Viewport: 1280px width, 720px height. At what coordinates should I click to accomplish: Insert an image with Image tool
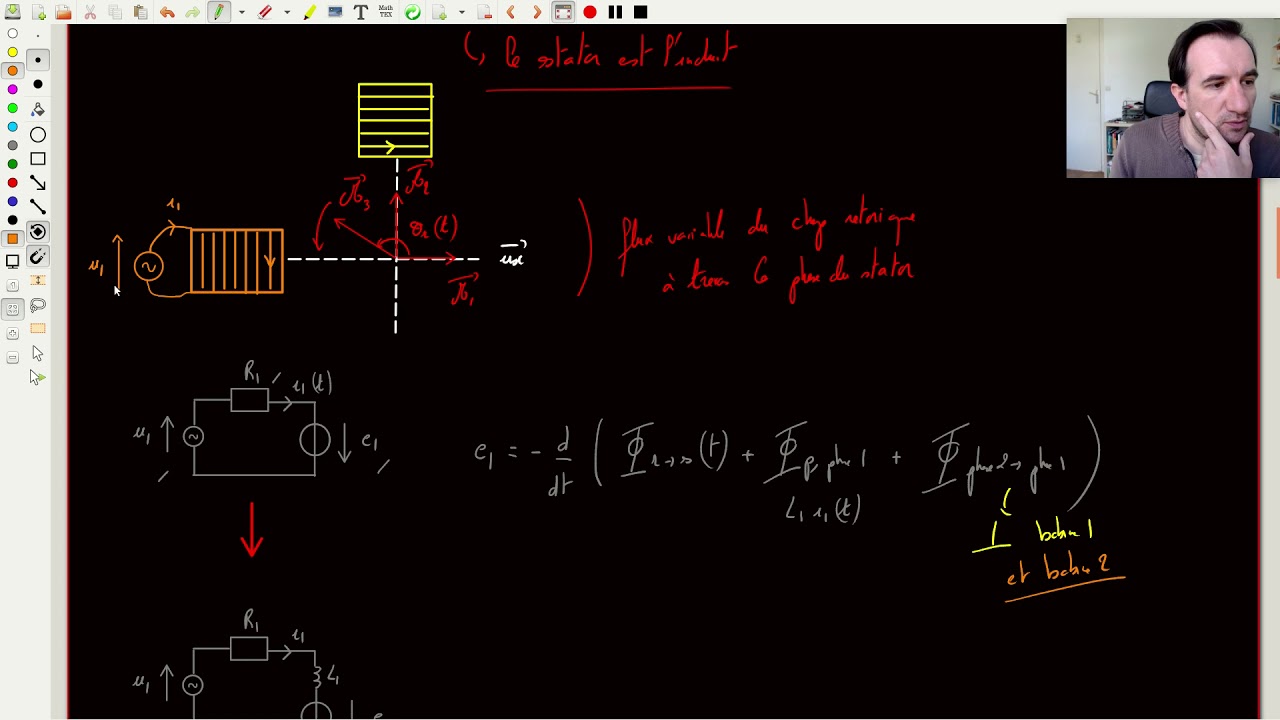coord(335,12)
